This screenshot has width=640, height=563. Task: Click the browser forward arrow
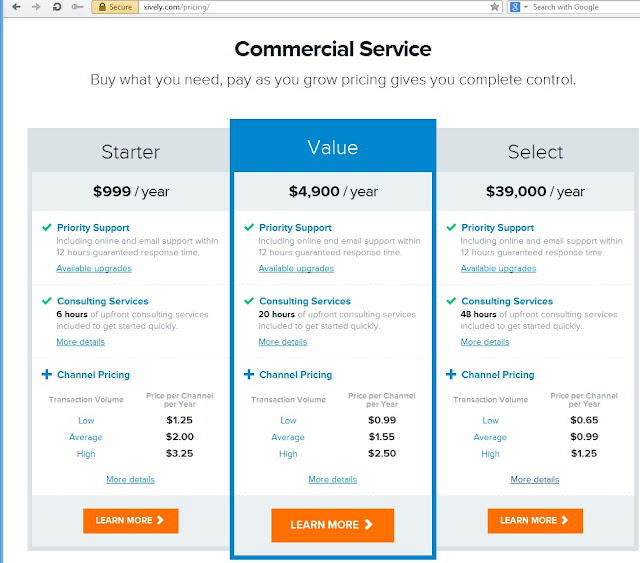pyautogui.click(x=37, y=7)
